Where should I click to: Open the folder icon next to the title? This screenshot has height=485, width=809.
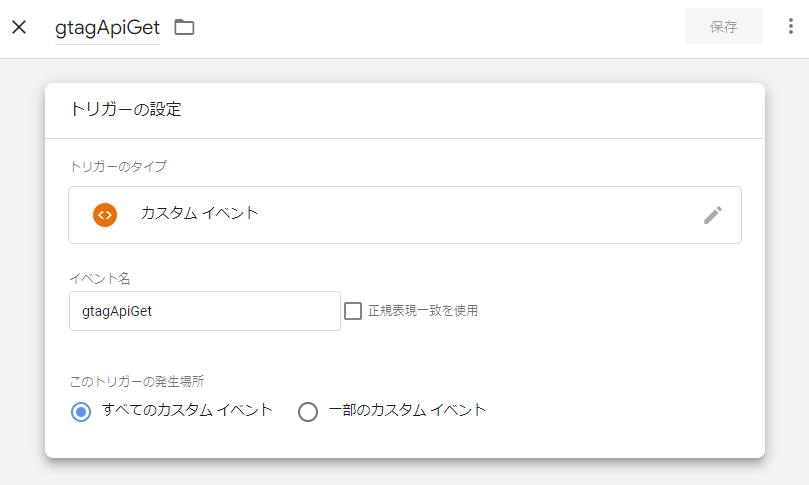coord(184,27)
